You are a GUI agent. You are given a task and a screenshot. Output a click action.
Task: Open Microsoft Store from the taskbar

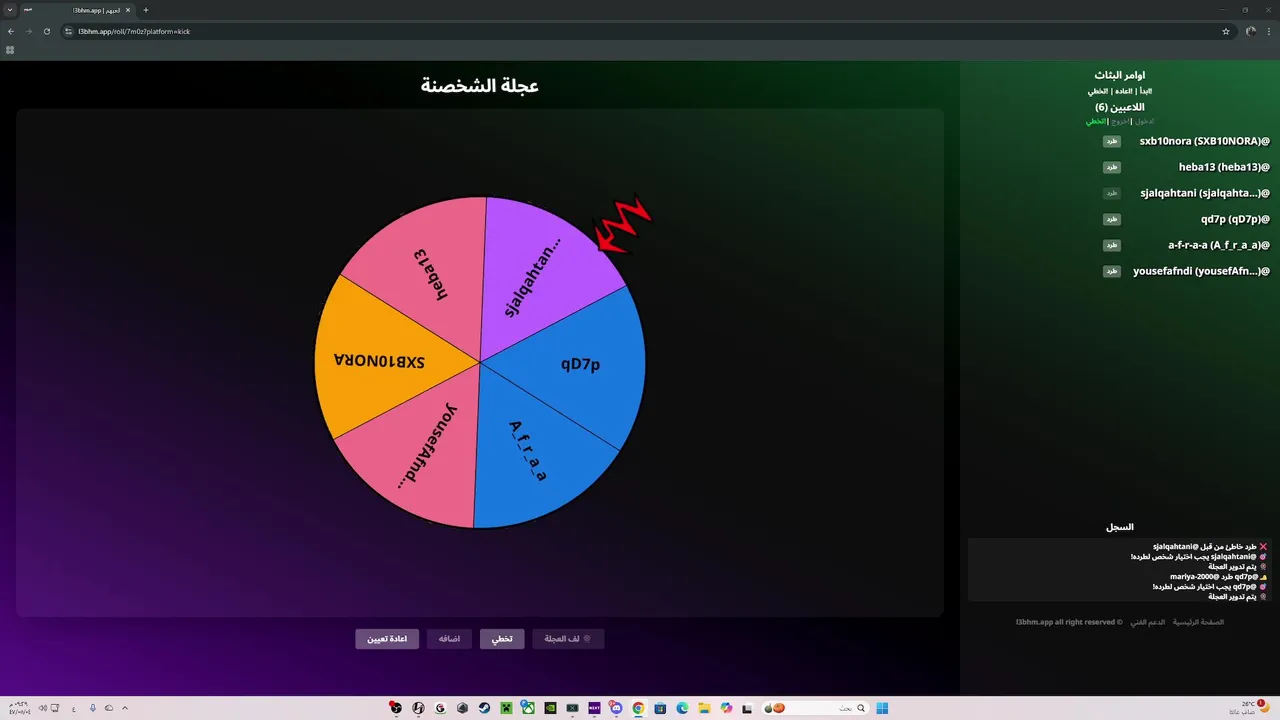[660, 708]
